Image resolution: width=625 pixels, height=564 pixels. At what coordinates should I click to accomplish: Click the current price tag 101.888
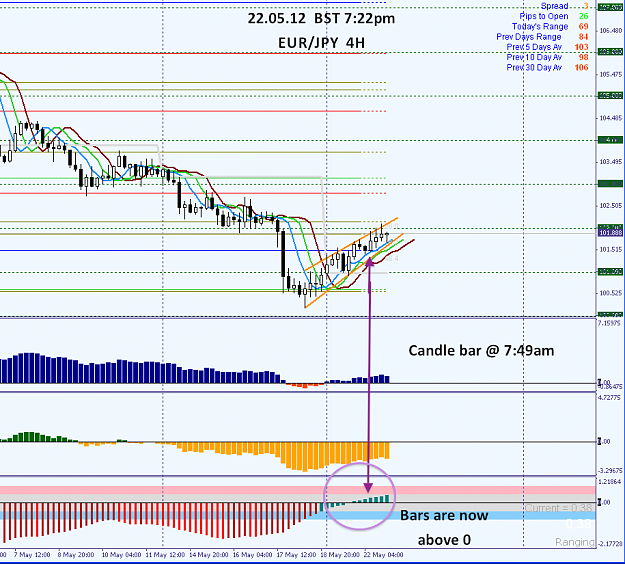pos(611,233)
